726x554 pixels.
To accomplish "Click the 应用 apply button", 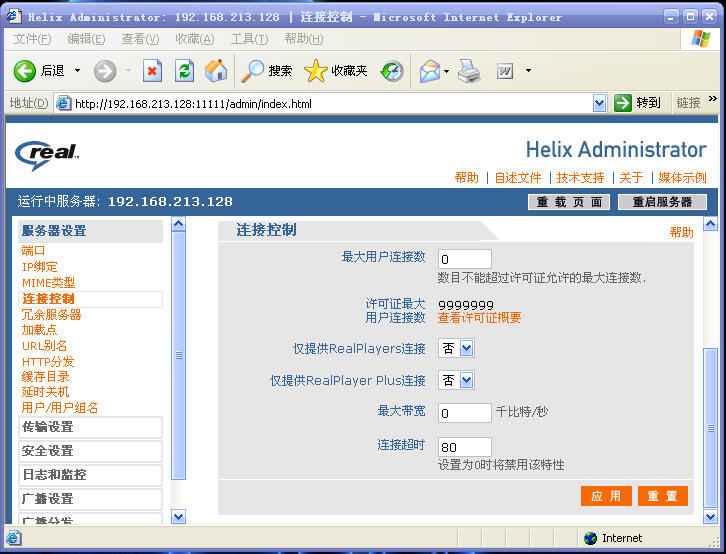I will [x=606, y=496].
